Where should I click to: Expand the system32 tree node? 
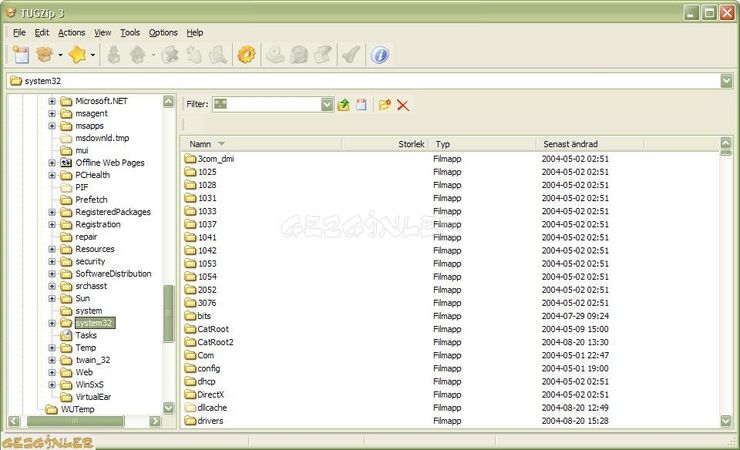pyautogui.click(x=52, y=323)
